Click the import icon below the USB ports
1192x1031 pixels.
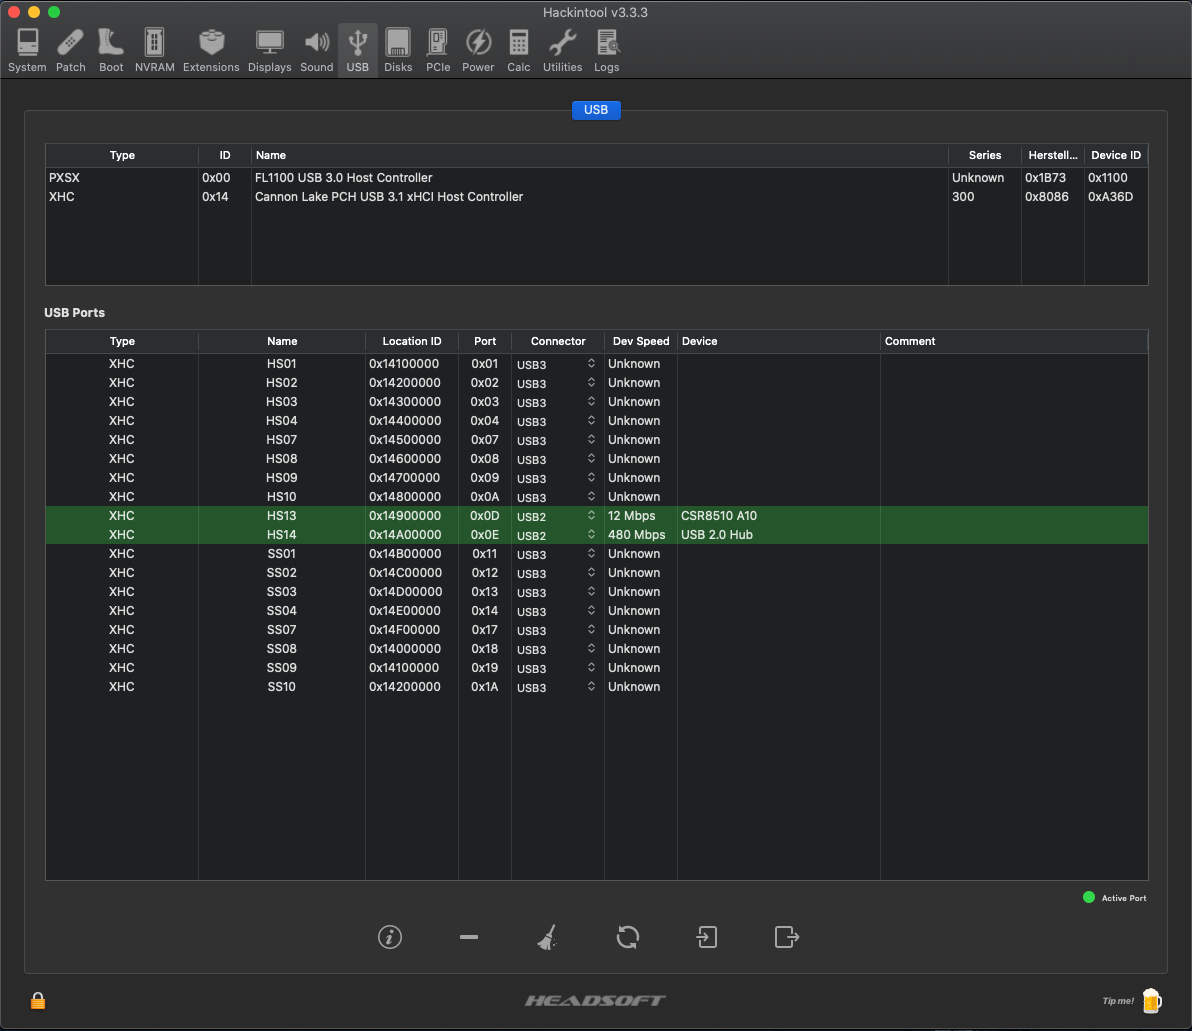coord(707,937)
